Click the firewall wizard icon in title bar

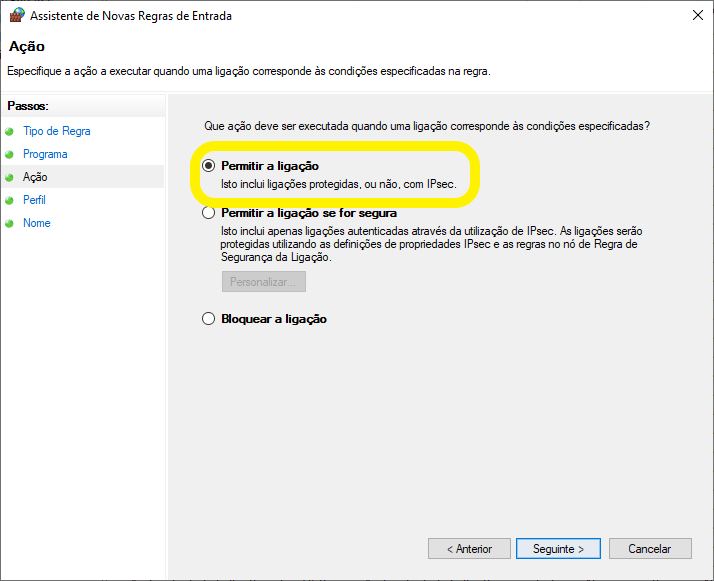[16, 15]
